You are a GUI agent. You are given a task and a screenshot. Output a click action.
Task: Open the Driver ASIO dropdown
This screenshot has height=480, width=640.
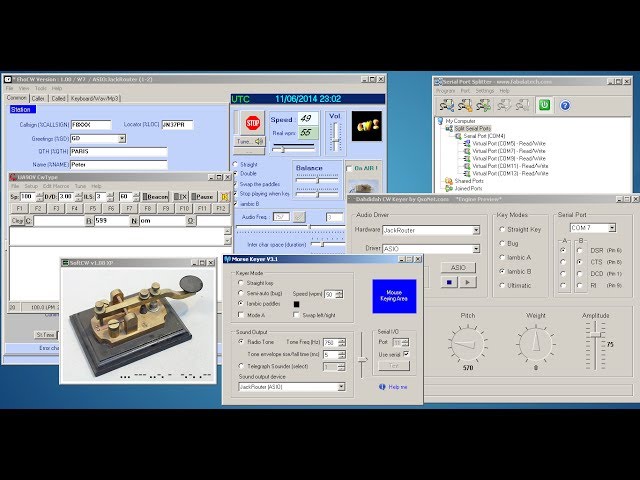pyautogui.click(x=476, y=249)
